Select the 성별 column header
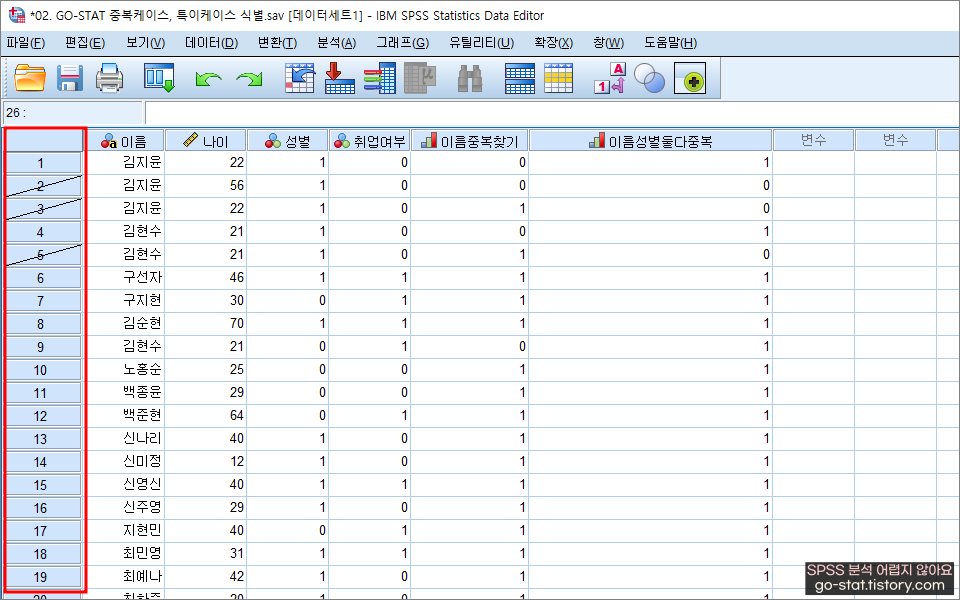The image size is (960, 600). click(287, 141)
